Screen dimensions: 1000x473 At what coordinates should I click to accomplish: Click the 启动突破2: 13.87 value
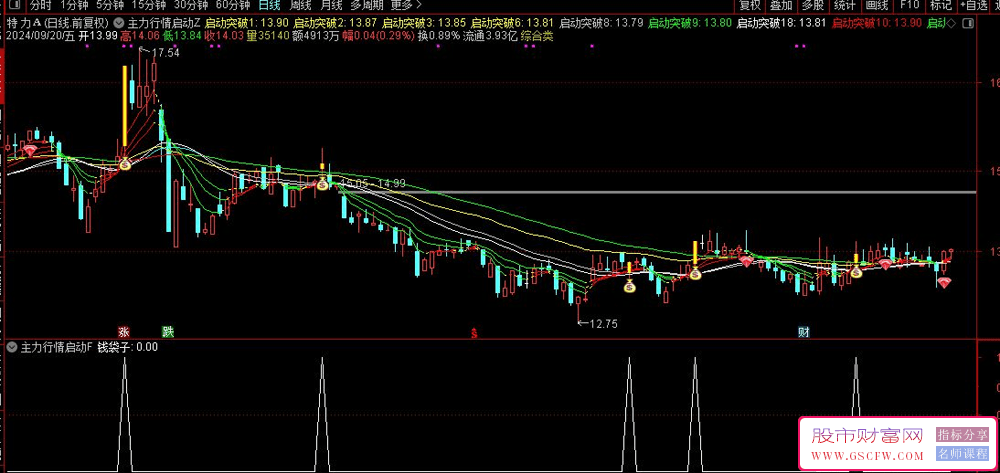[335, 24]
